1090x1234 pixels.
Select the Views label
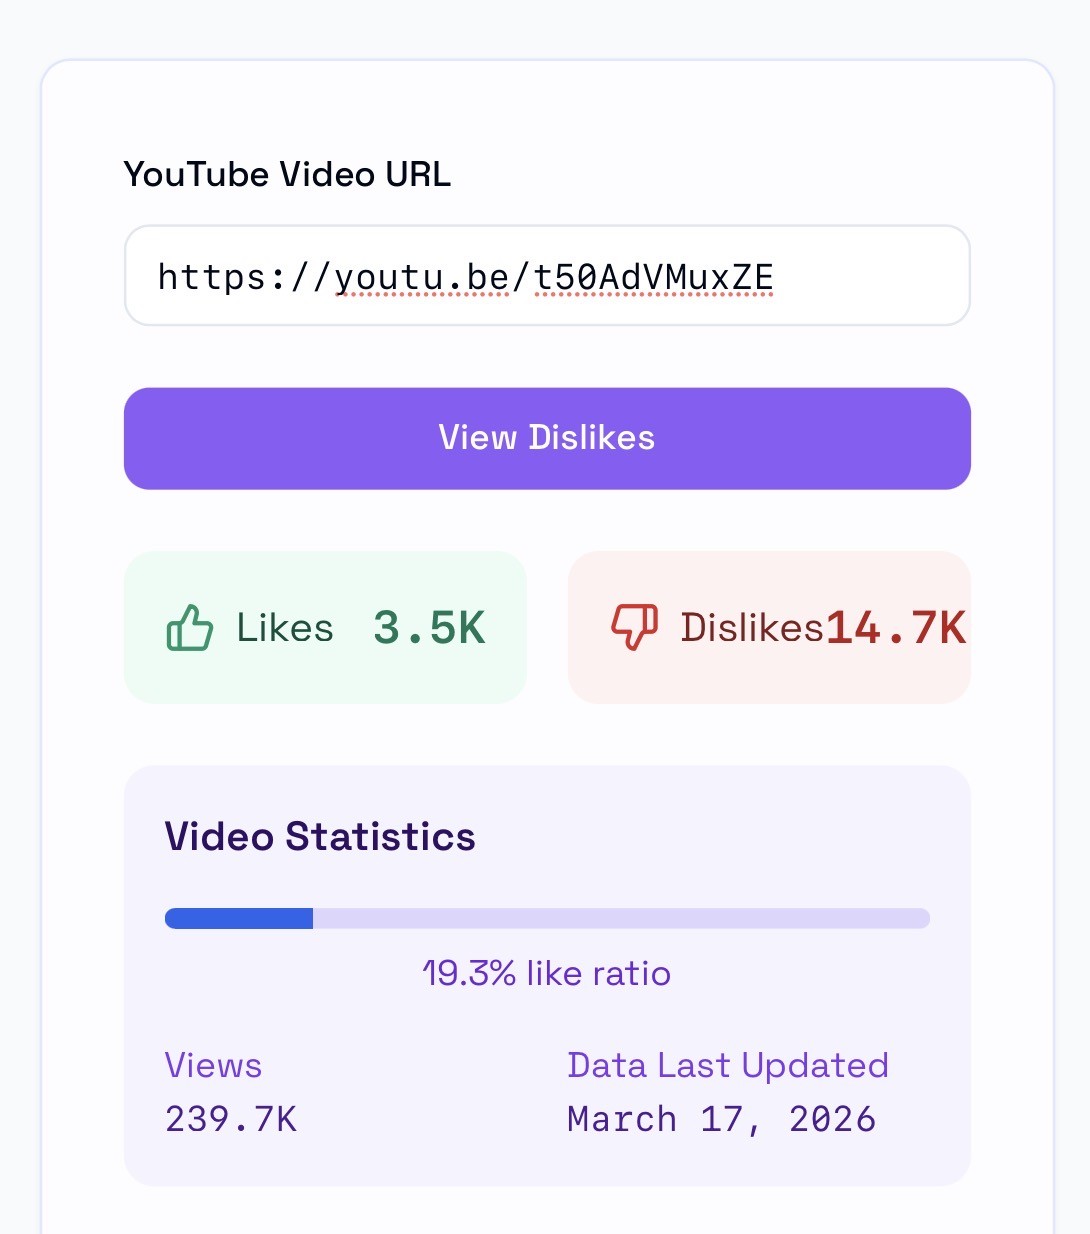212,1066
